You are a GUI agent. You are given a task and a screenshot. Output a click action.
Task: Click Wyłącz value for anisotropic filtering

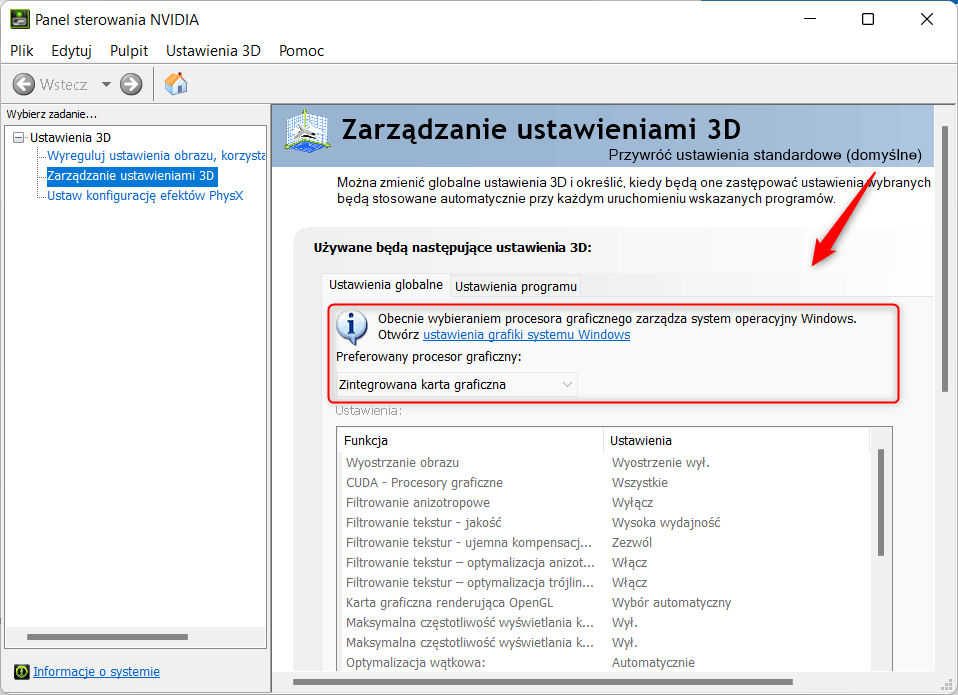pyautogui.click(x=632, y=503)
